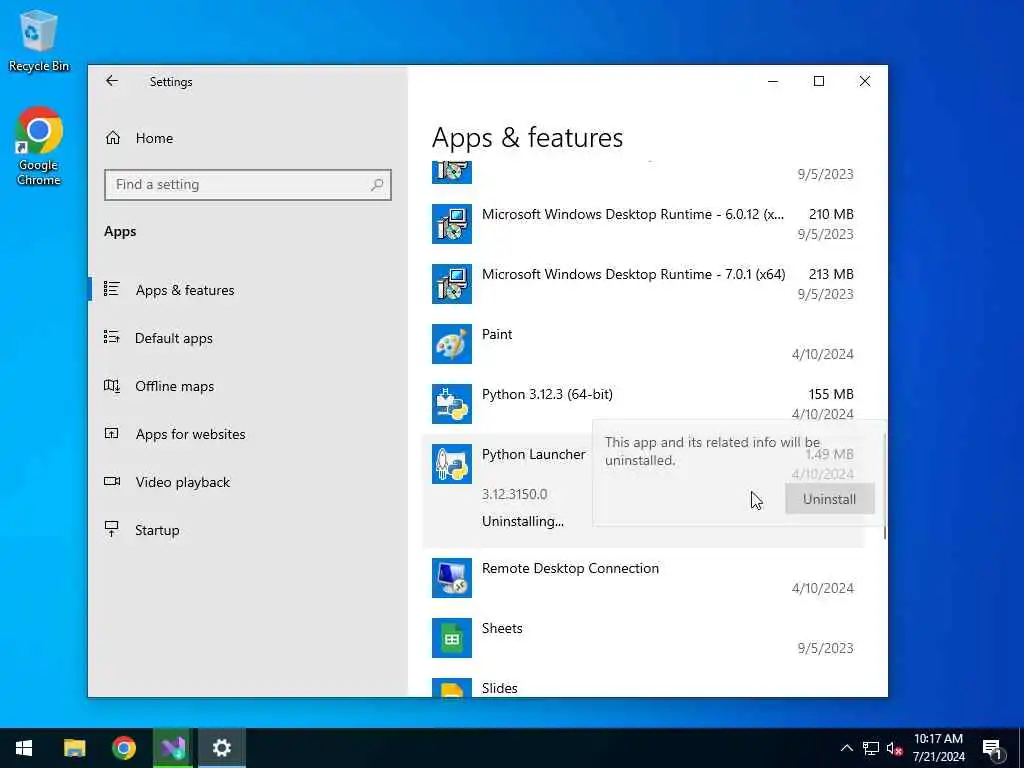Select the Python Launcher entry name
Image resolution: width=1024 pixels, height=768 pixels.
coord(534,455)
